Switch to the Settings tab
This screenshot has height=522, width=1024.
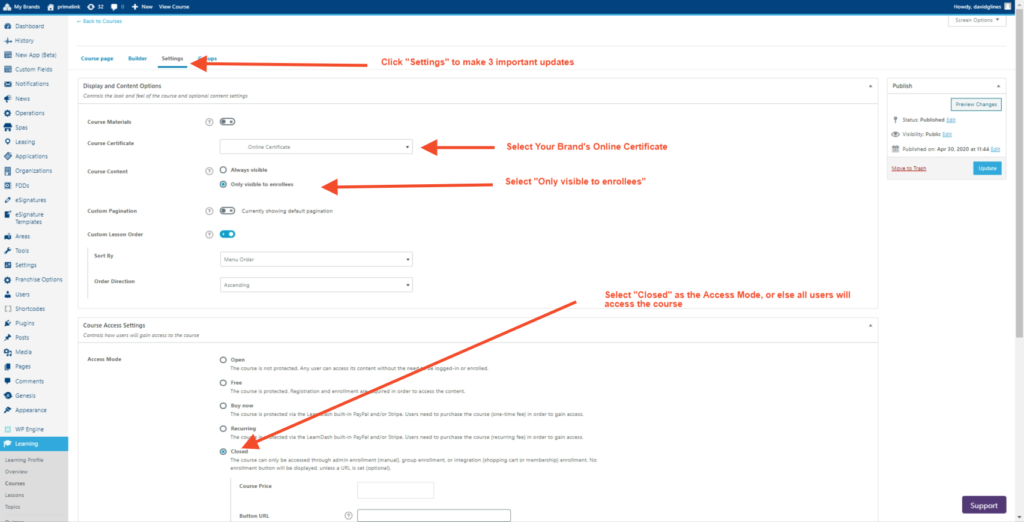pos(172,58)
